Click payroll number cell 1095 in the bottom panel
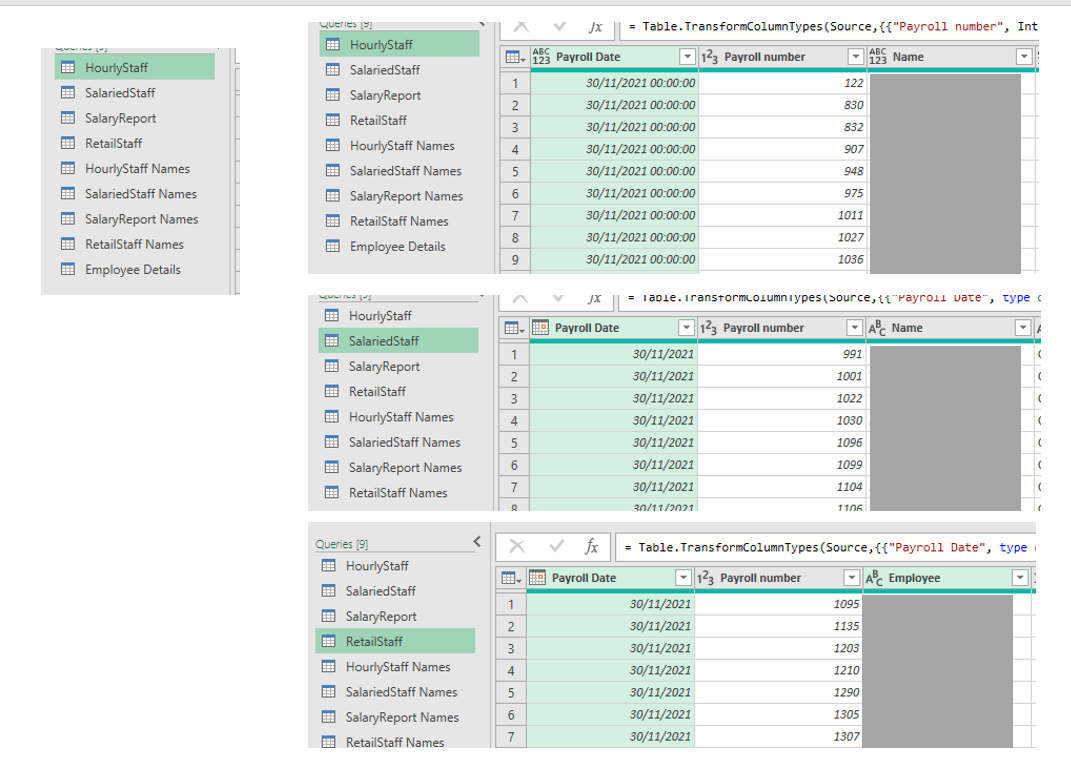This screenshot has height=759, width=1071. [x=779, y=604]
